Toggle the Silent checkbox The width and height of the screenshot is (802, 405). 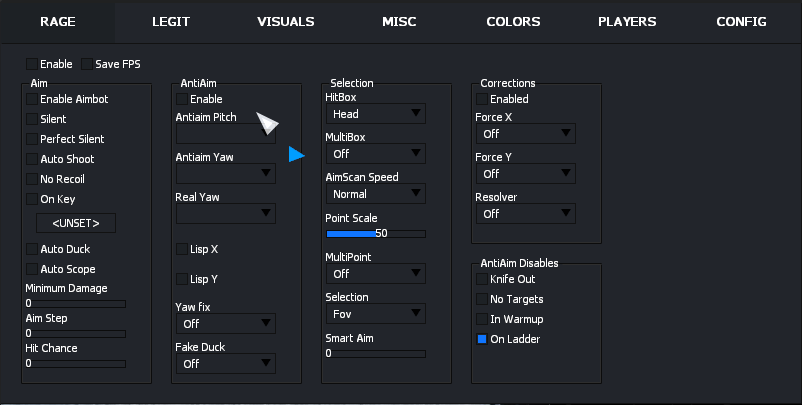click(32, 119)
